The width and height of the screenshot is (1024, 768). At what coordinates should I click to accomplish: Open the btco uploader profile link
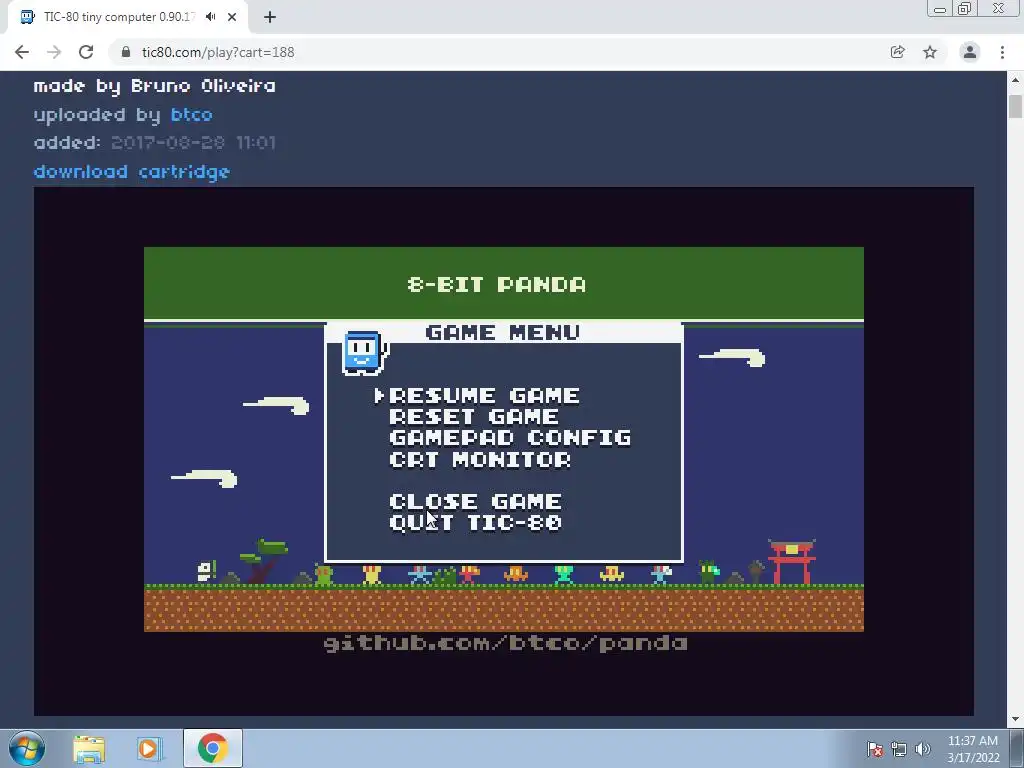[191, 115]
